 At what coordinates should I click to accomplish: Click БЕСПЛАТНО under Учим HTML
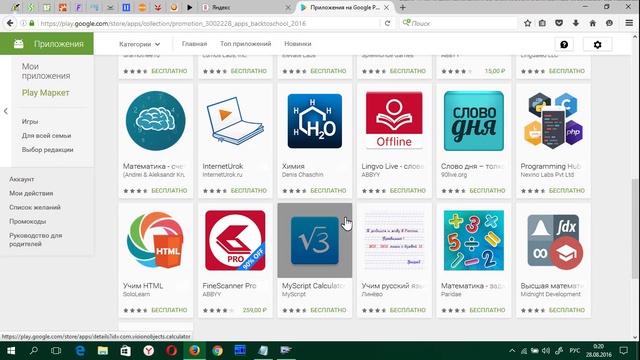coord(169,310)
